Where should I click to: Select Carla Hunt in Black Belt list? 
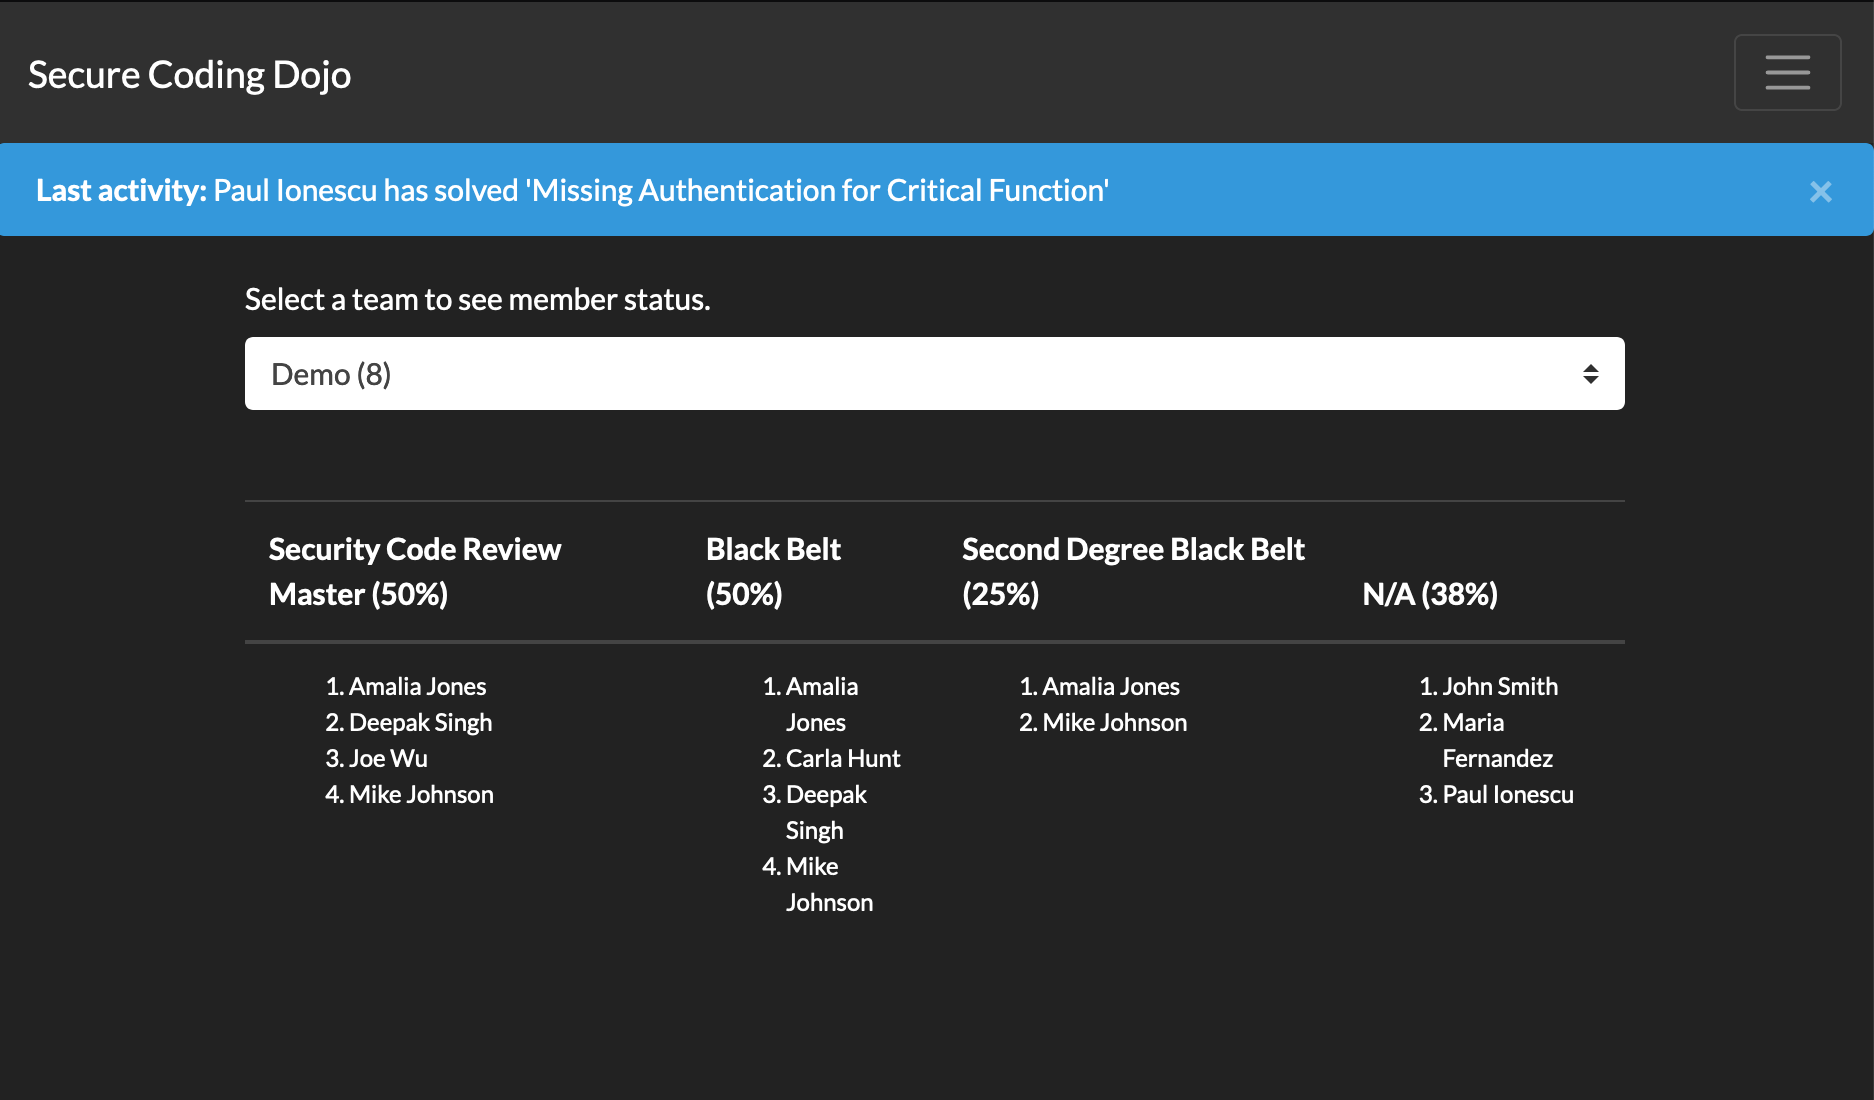[842, 759]
